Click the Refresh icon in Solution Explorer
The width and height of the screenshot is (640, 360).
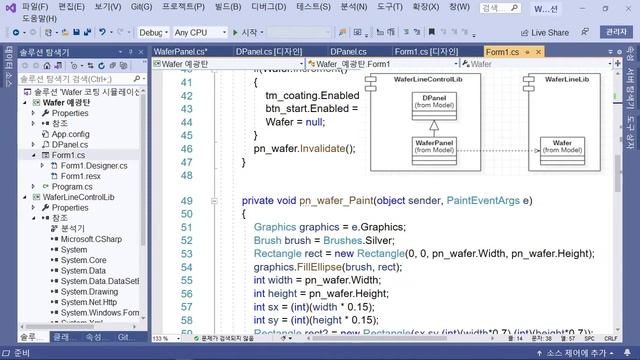[x=101, y=65]
